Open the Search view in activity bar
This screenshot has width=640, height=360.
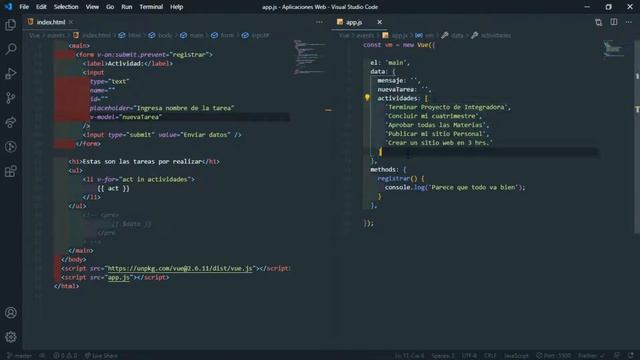pyautogui.click(x=11, y=49)
